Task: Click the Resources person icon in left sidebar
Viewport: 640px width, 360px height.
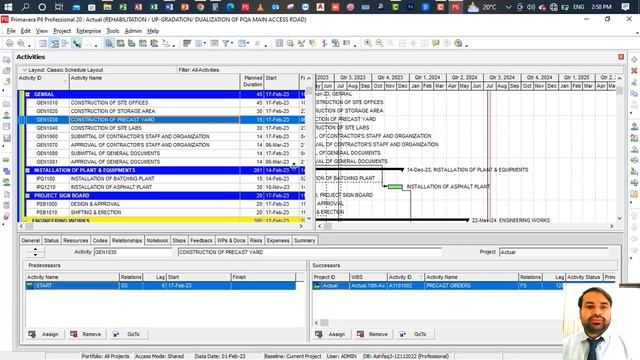Action: (7, 115)
